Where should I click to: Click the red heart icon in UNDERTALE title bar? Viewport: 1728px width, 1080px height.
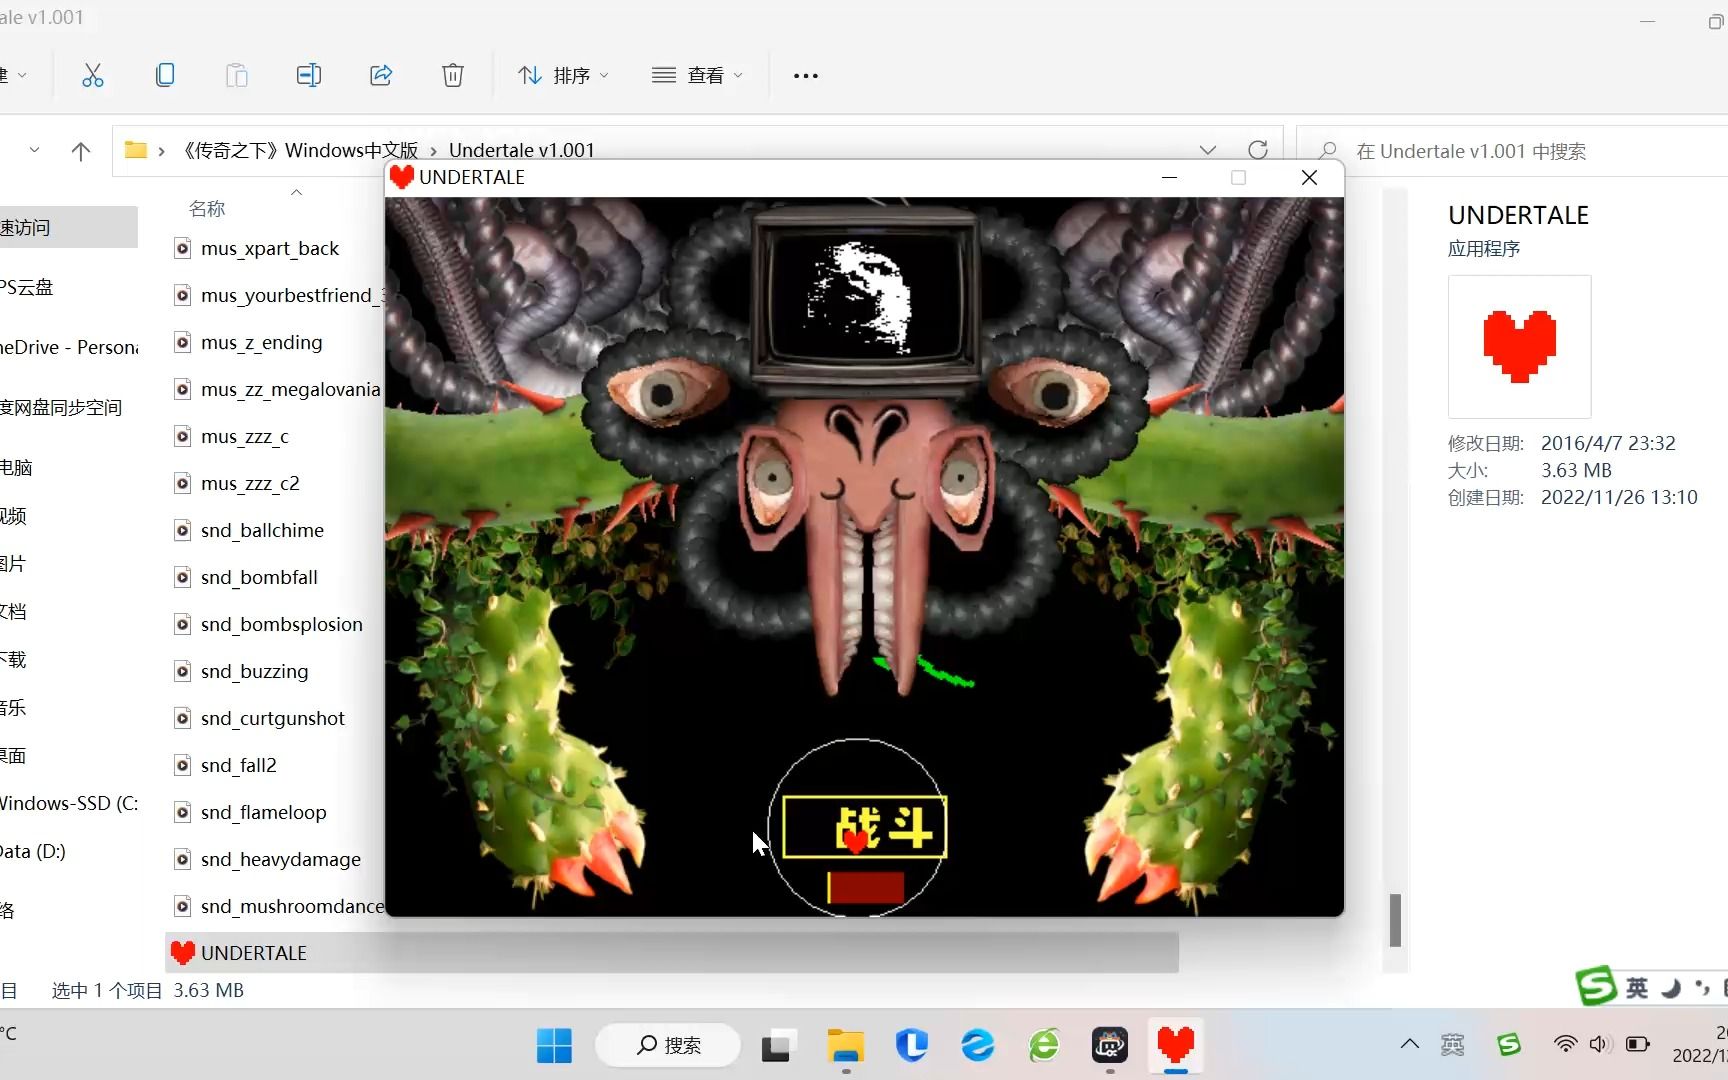coord(402,177)
